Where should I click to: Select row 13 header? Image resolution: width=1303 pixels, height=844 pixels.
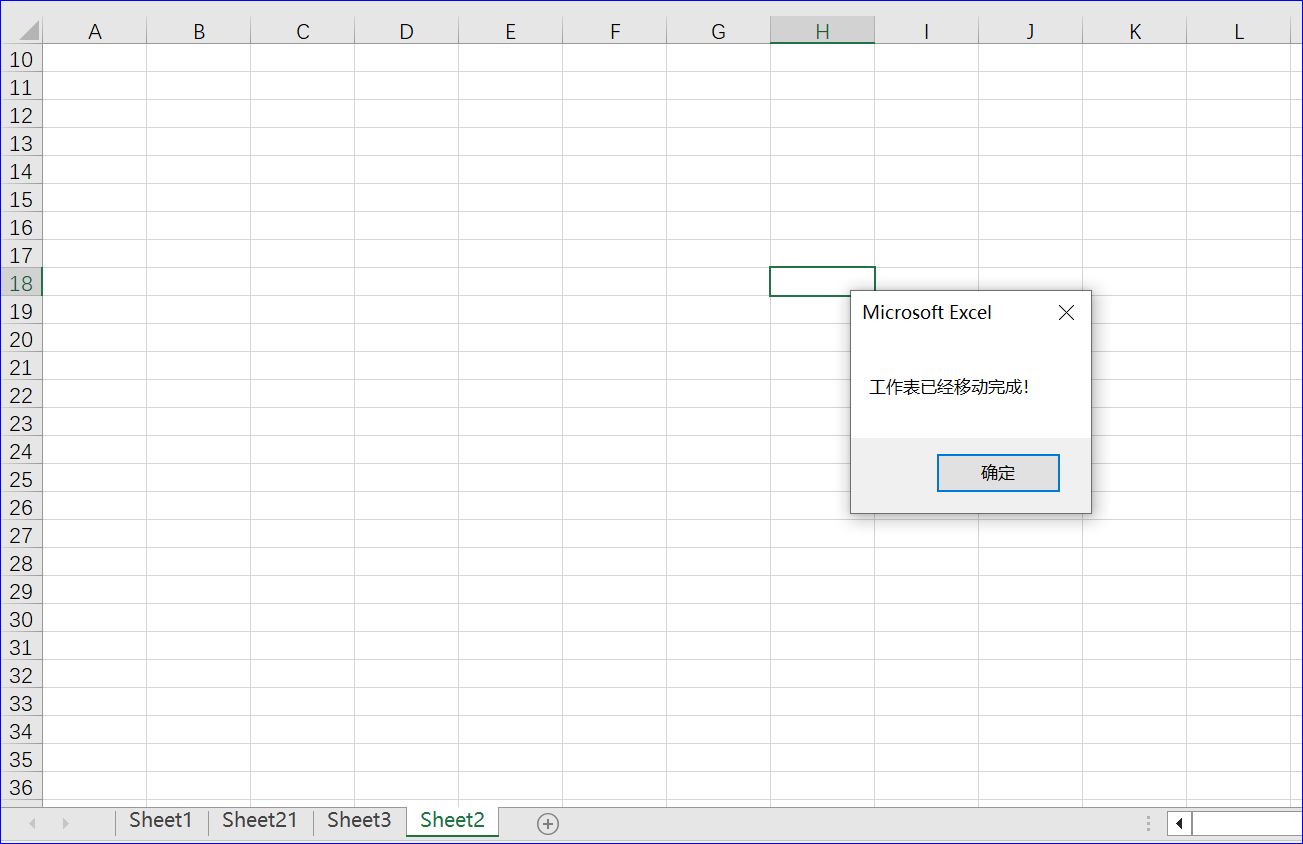21,143
